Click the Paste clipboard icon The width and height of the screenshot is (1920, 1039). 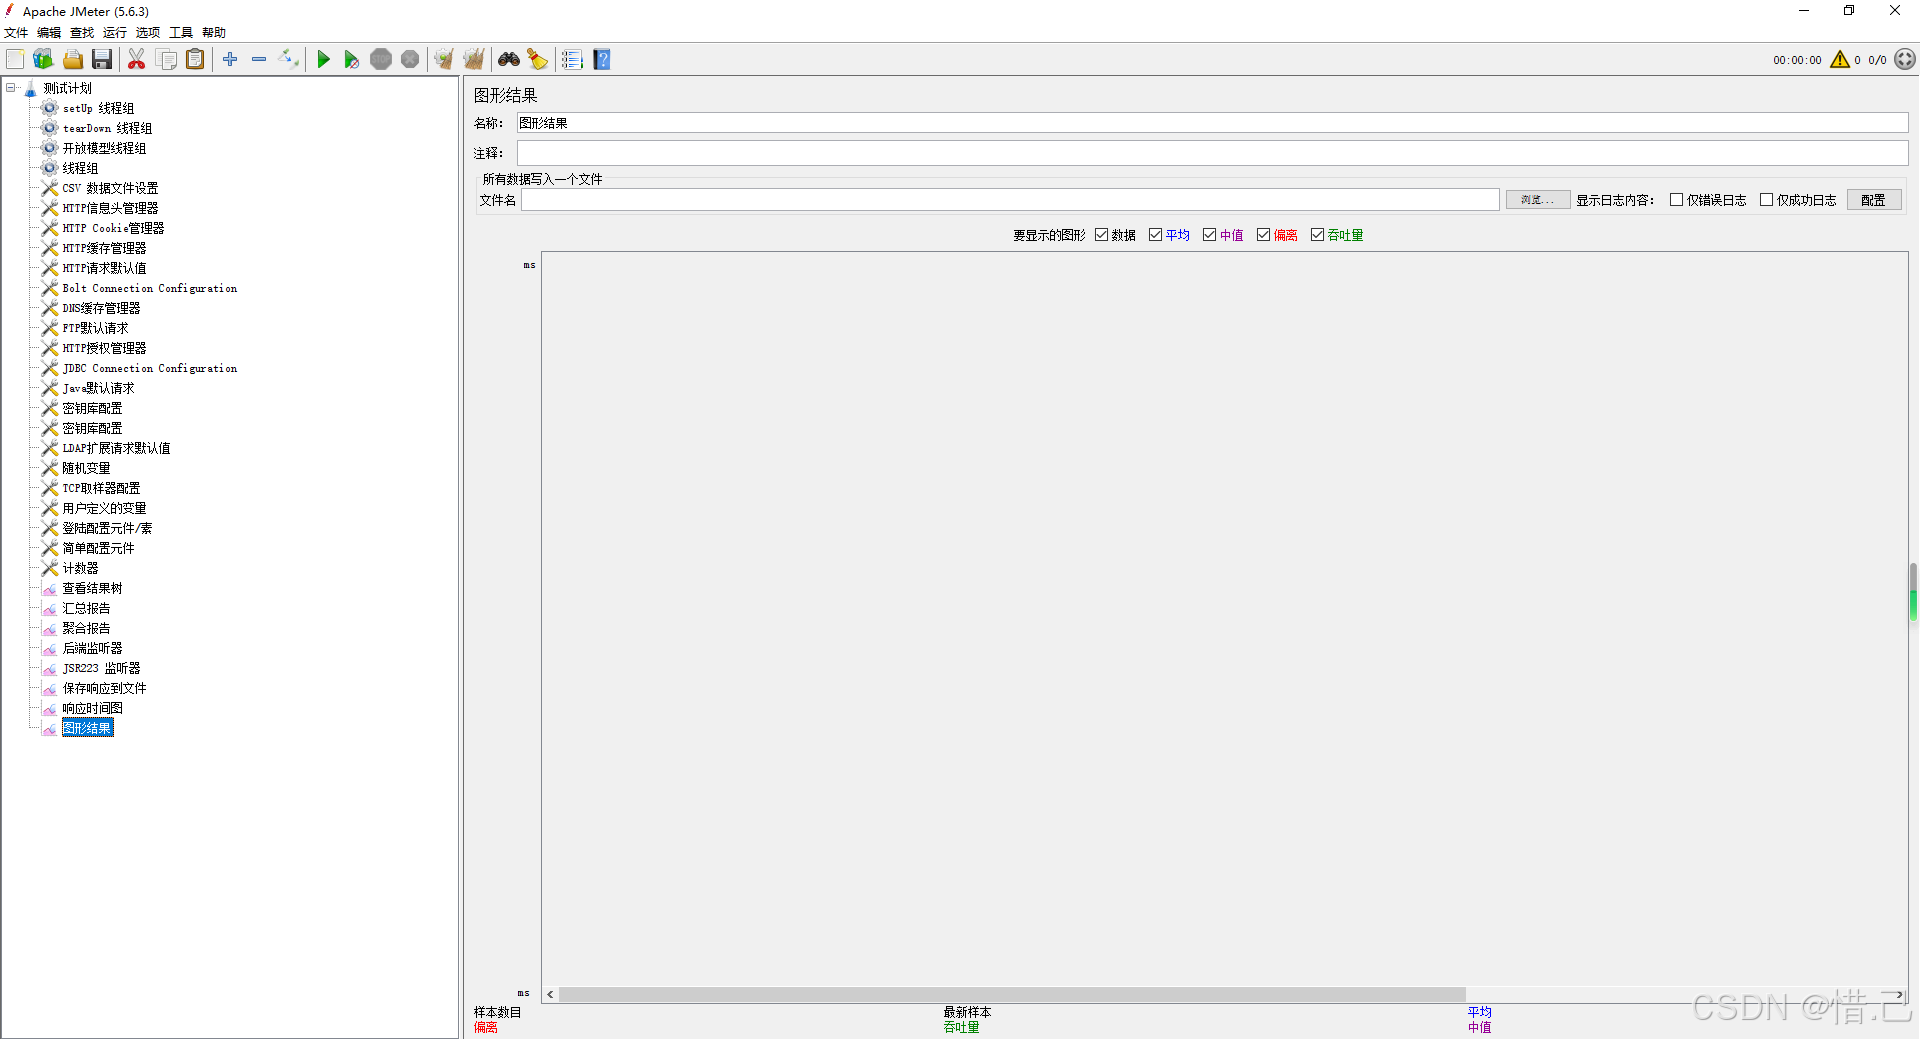[x=196, y=60]
